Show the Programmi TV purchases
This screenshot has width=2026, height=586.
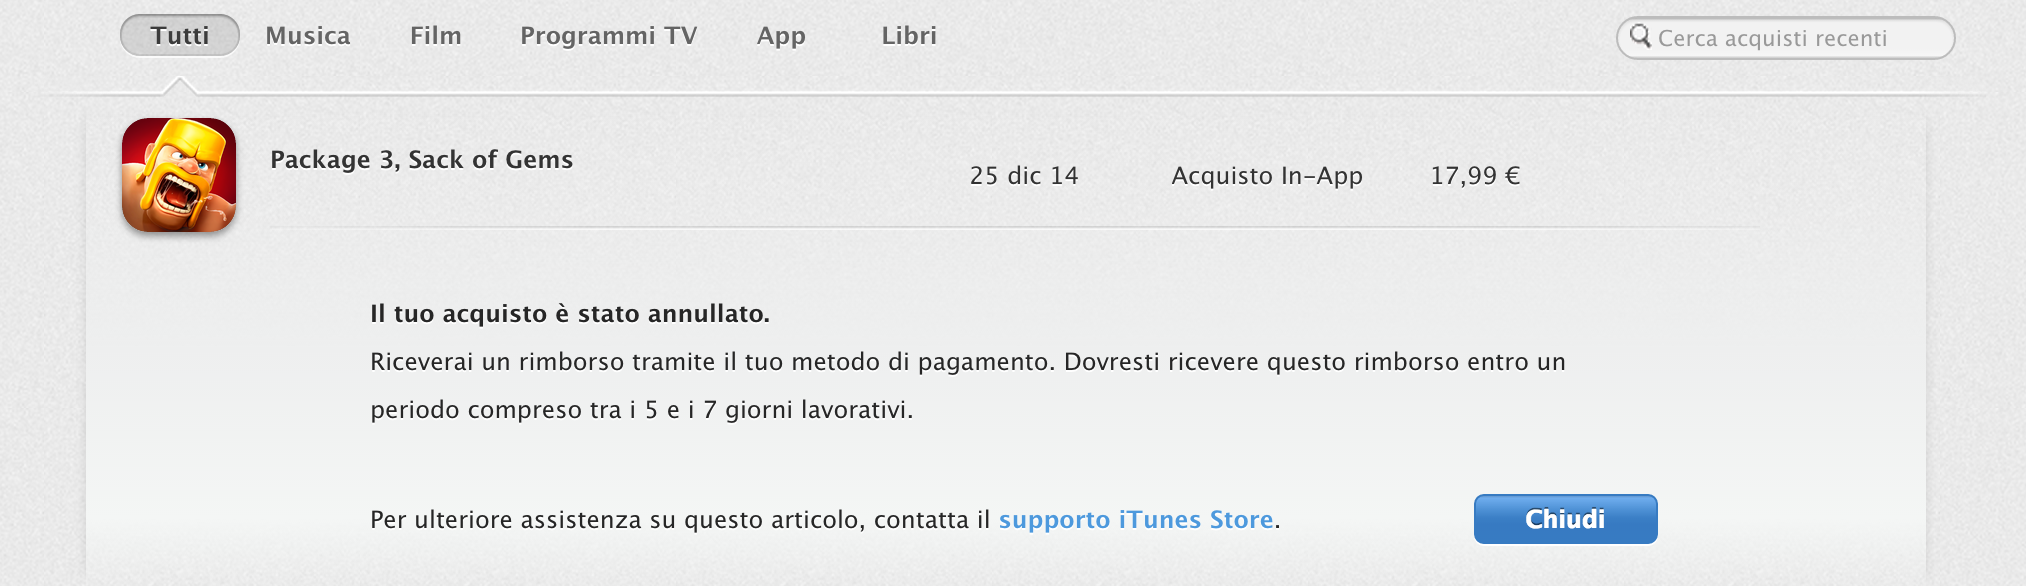608,36
